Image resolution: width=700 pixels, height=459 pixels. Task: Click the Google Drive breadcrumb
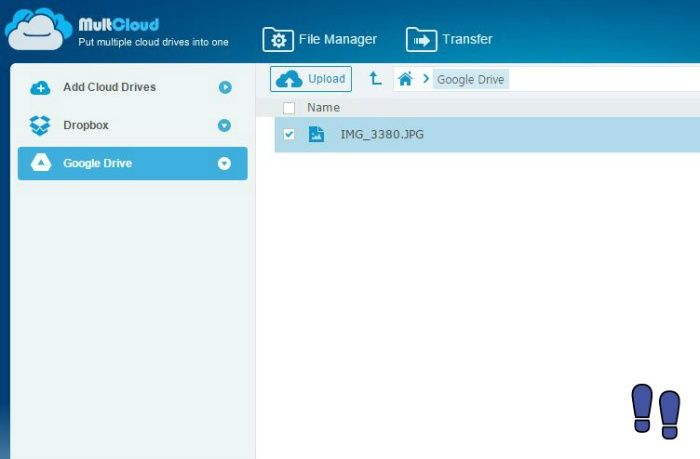point(471,79)
